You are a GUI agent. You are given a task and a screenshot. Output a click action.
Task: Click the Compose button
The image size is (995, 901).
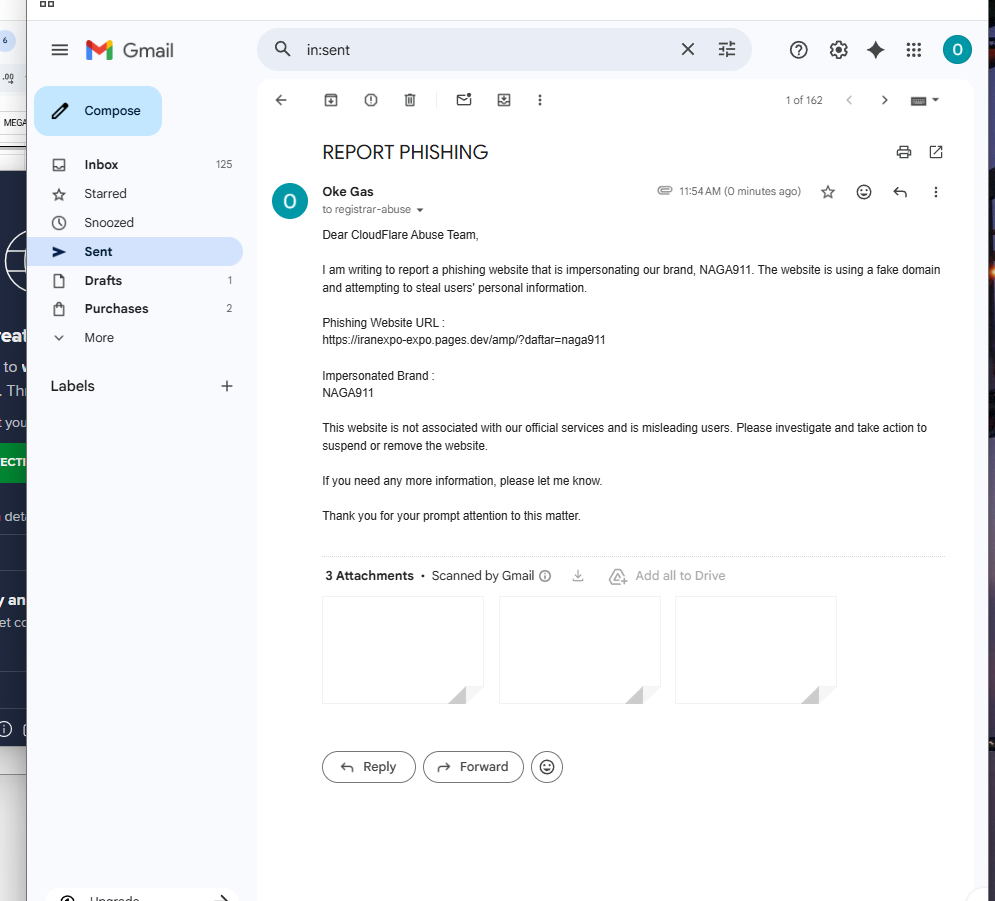tap(98, 111)
